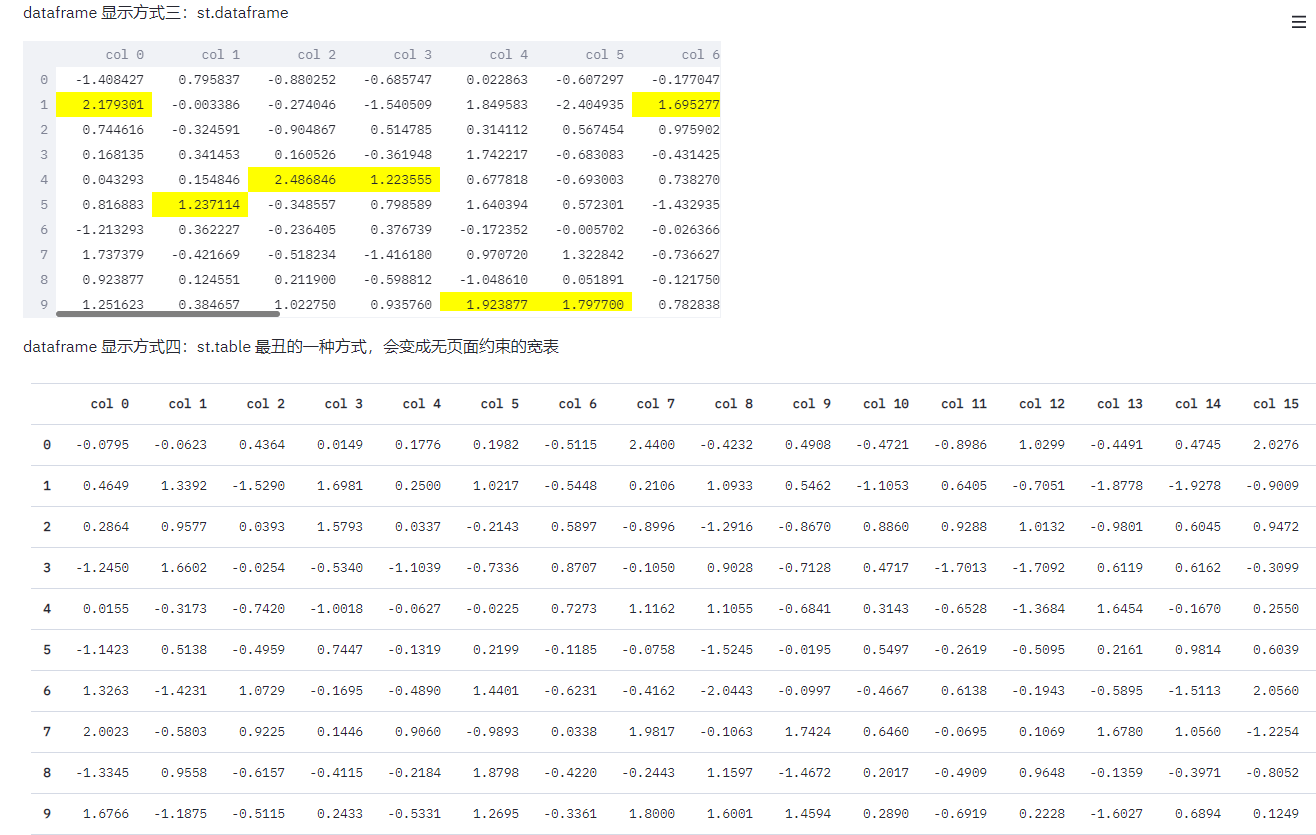Click value -1.2254 in st.table

click(1272, 732)
